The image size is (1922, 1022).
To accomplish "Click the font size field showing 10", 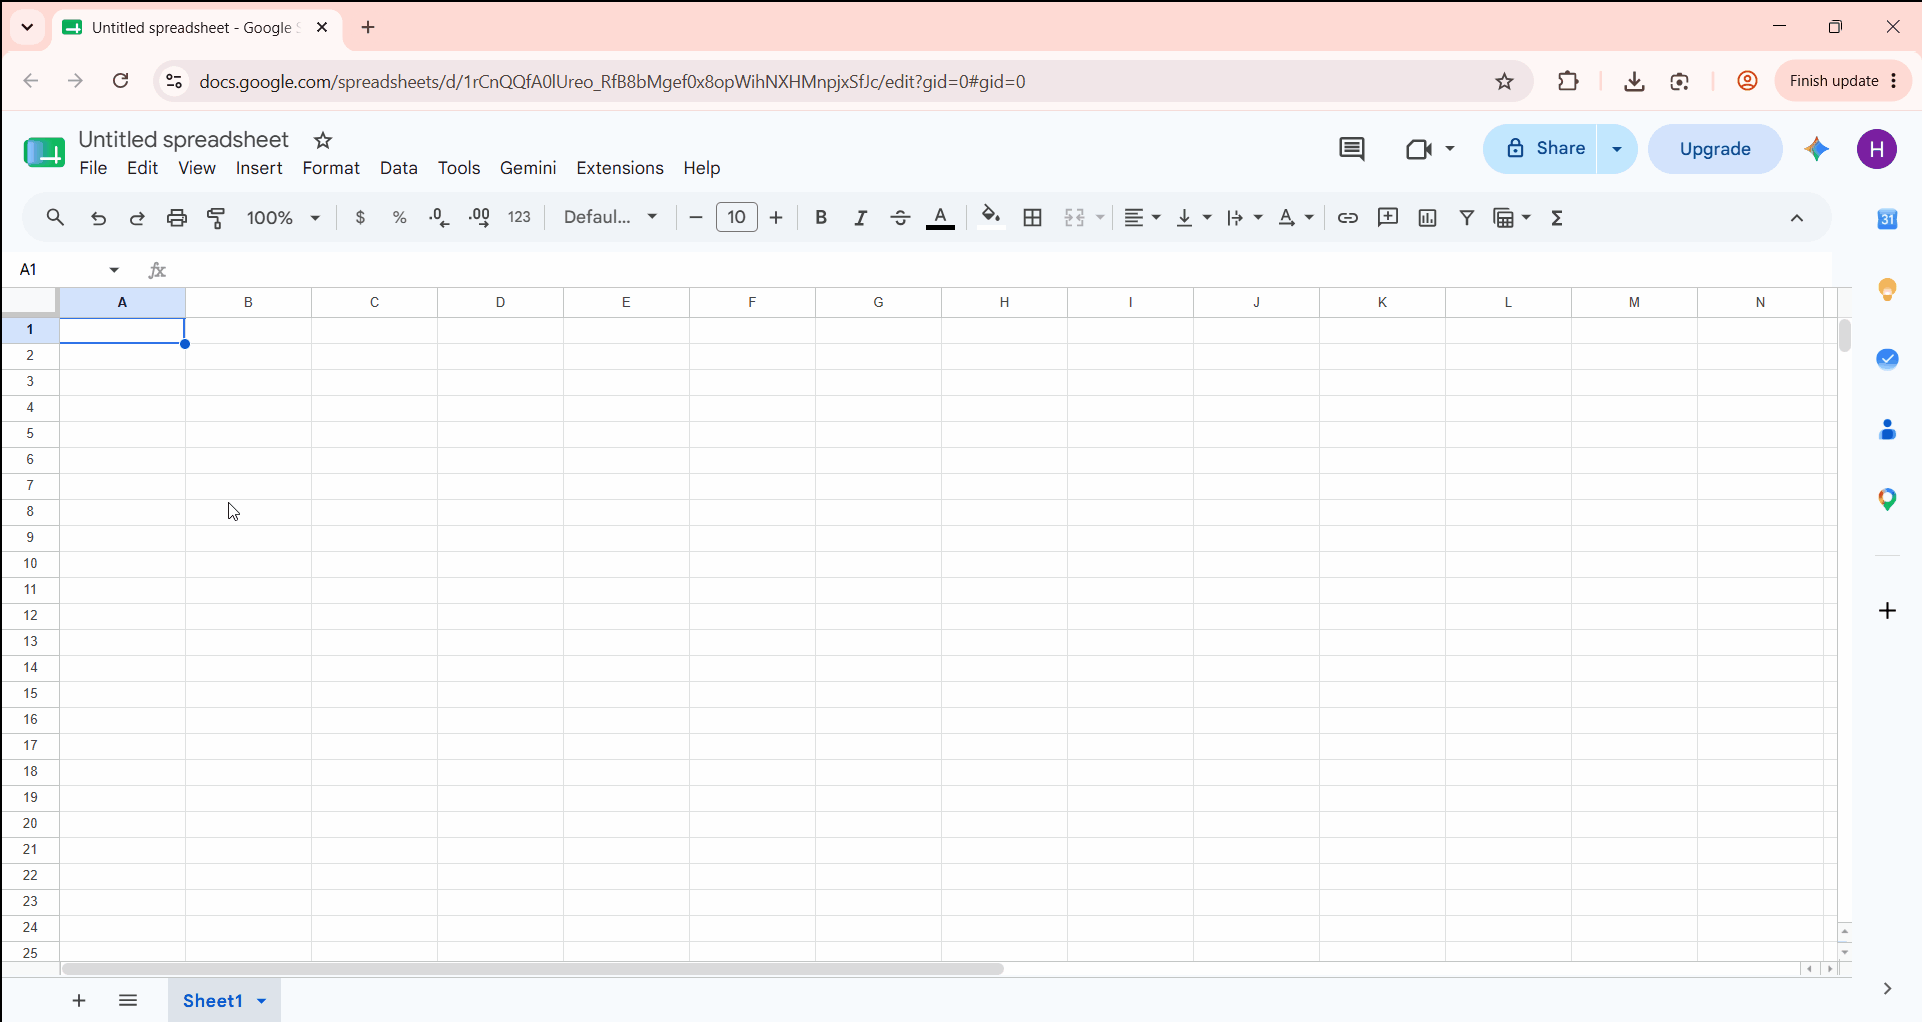I will (737, 217).
